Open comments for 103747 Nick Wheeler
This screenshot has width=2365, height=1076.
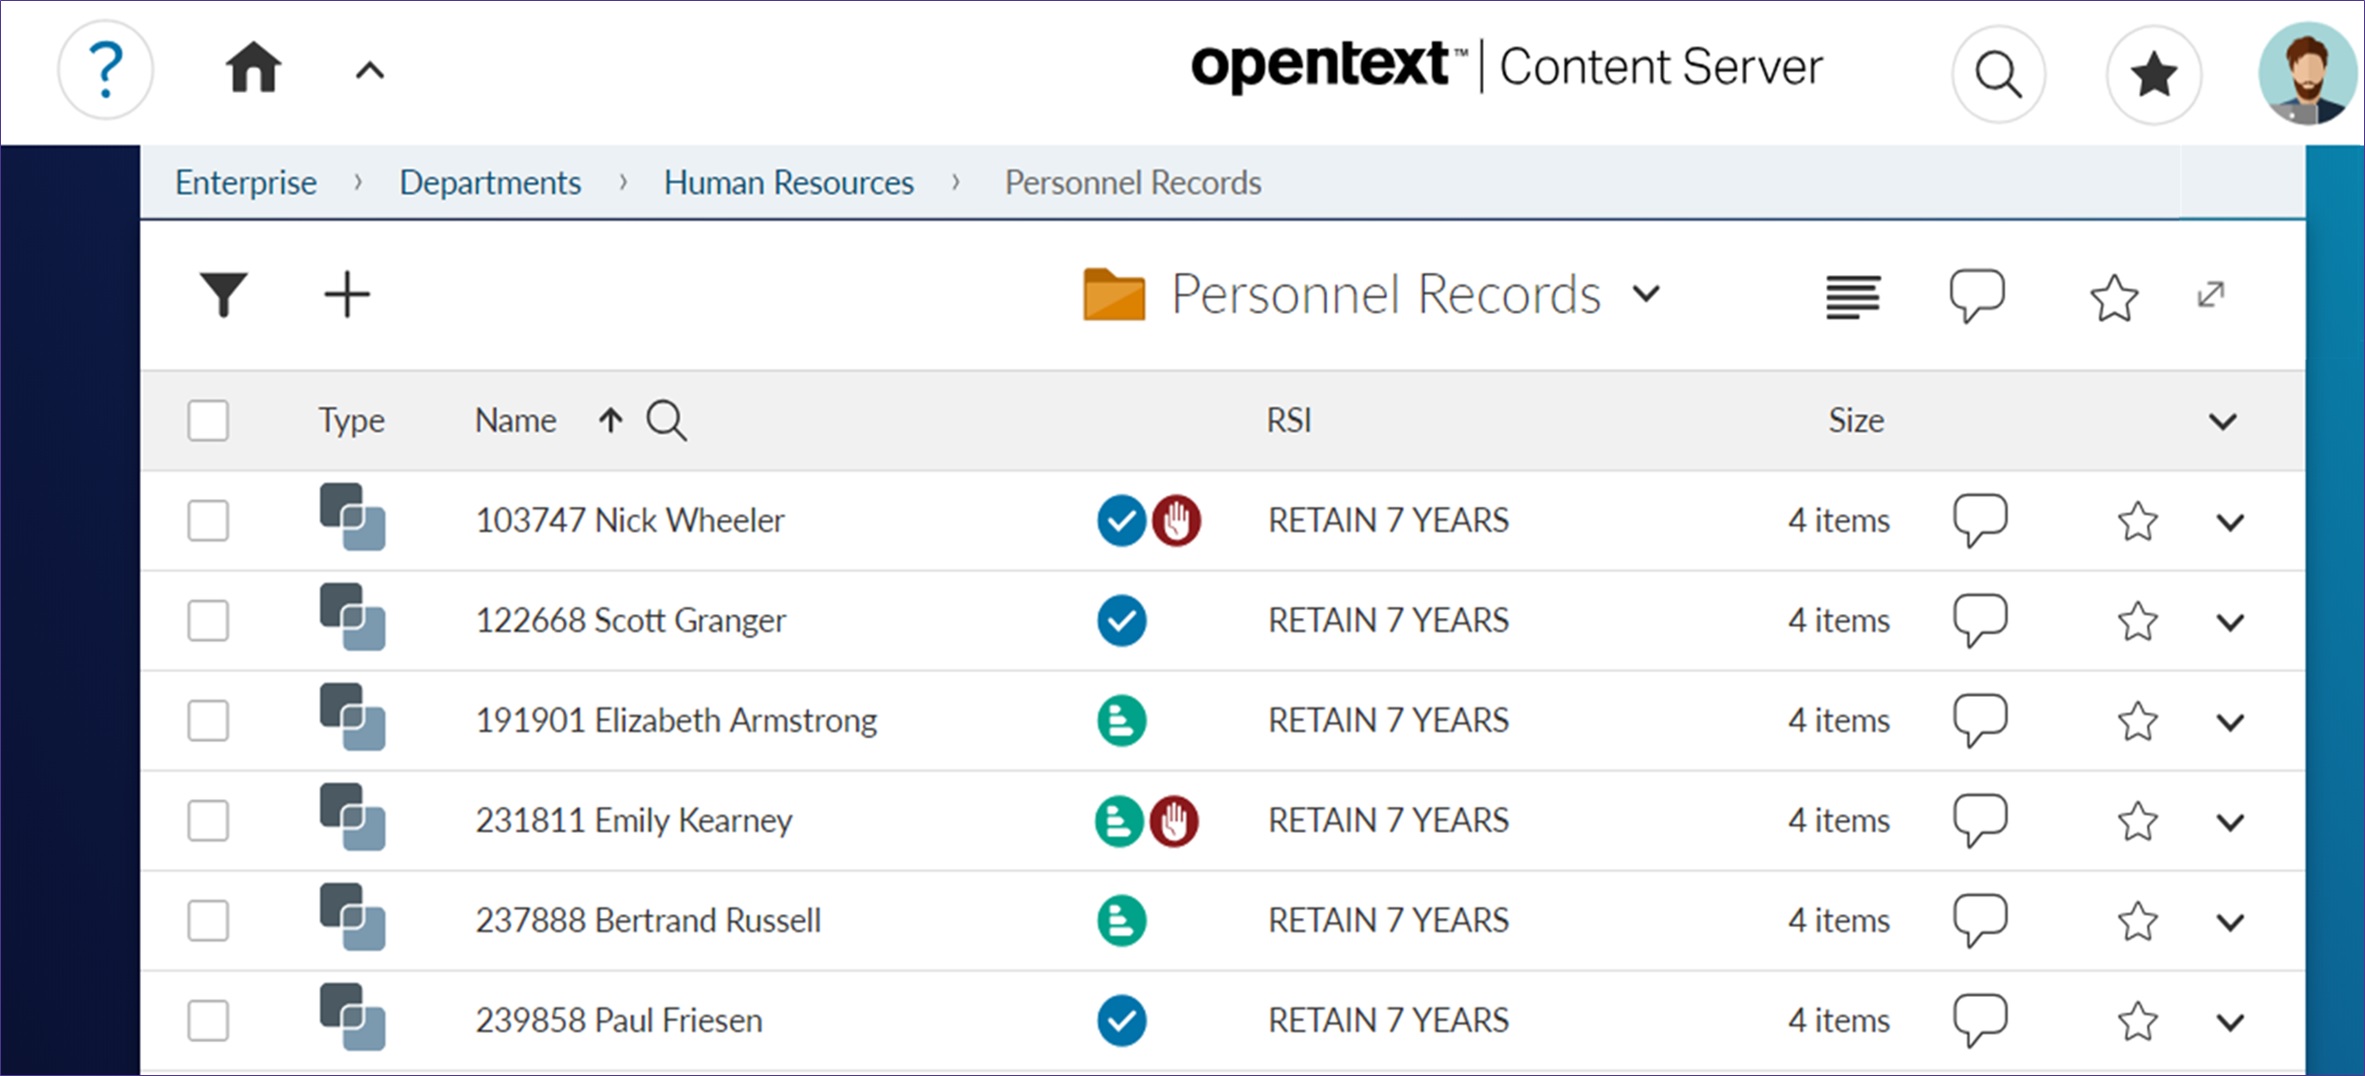(x=1980, y=520)
